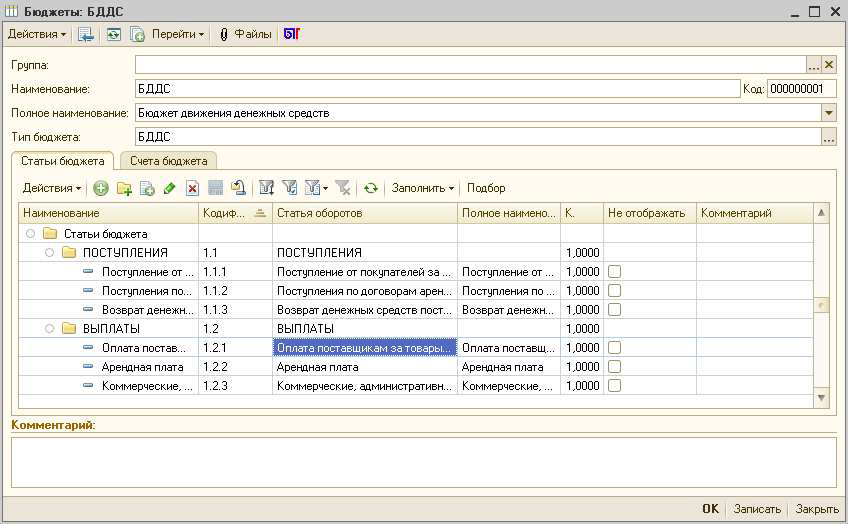The width and height of the screenshot is (848, 524).
Task: Click the Записать button
Action: pos(756,509)
